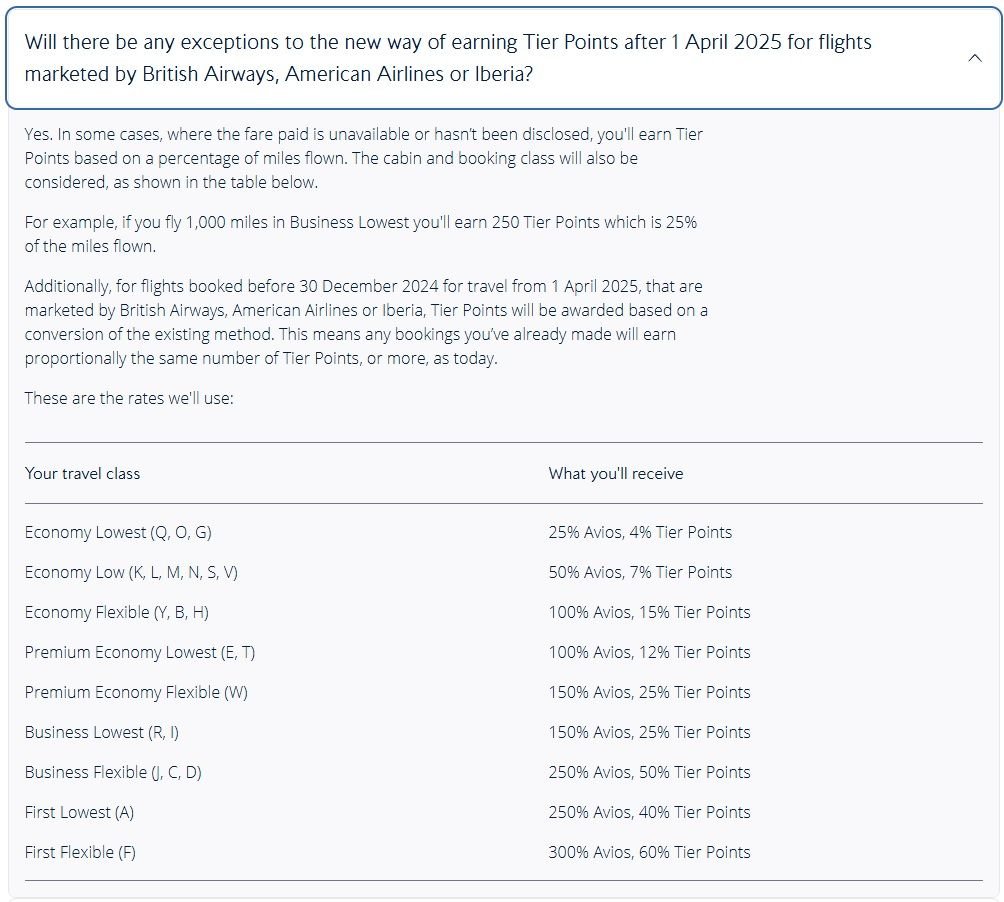Click the paragraph beginning 'Additionally, for flights booked'
This screenshot has width=1004, height=902.
[366, 322]
